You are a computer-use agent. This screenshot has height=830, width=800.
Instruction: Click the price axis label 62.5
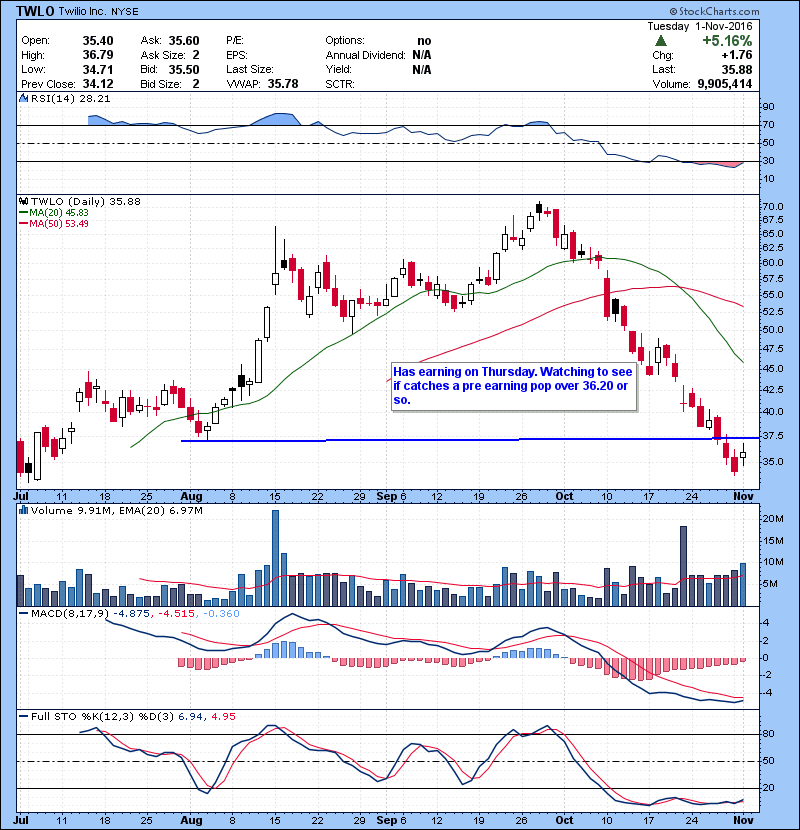click(x=772, y=248)
